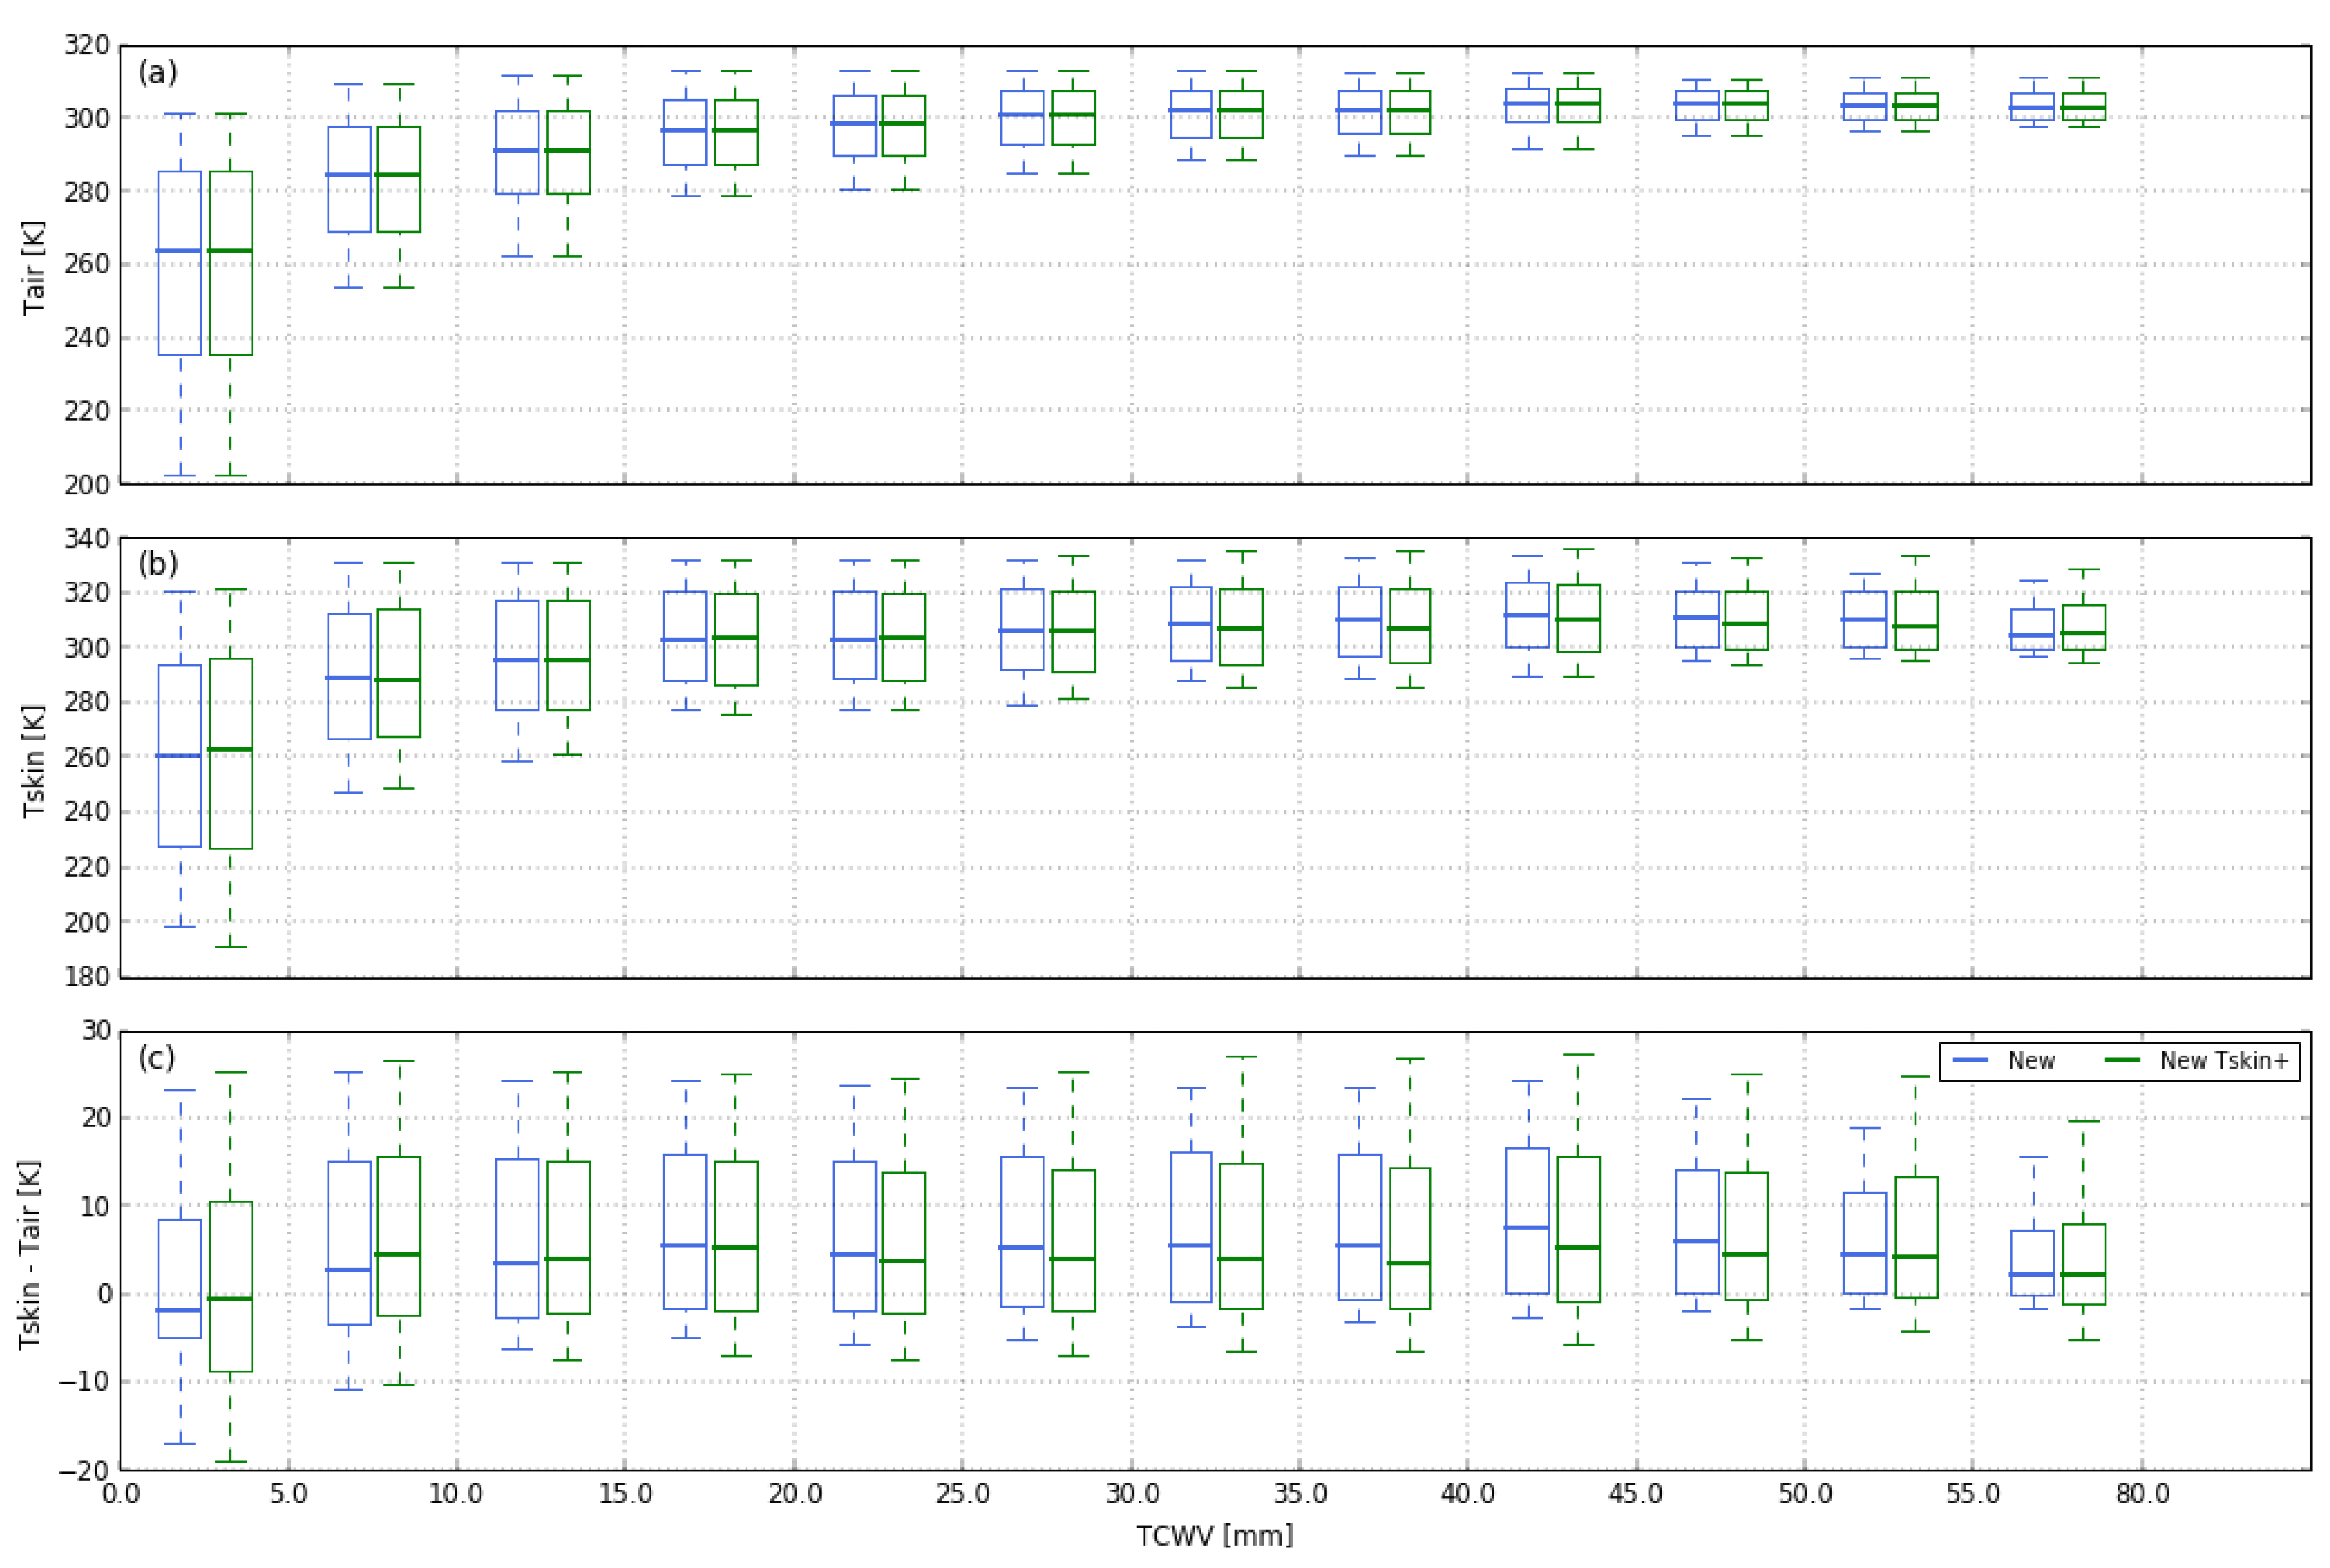
Task: Click first blue box in panel (a)
Action: (180, 300)
